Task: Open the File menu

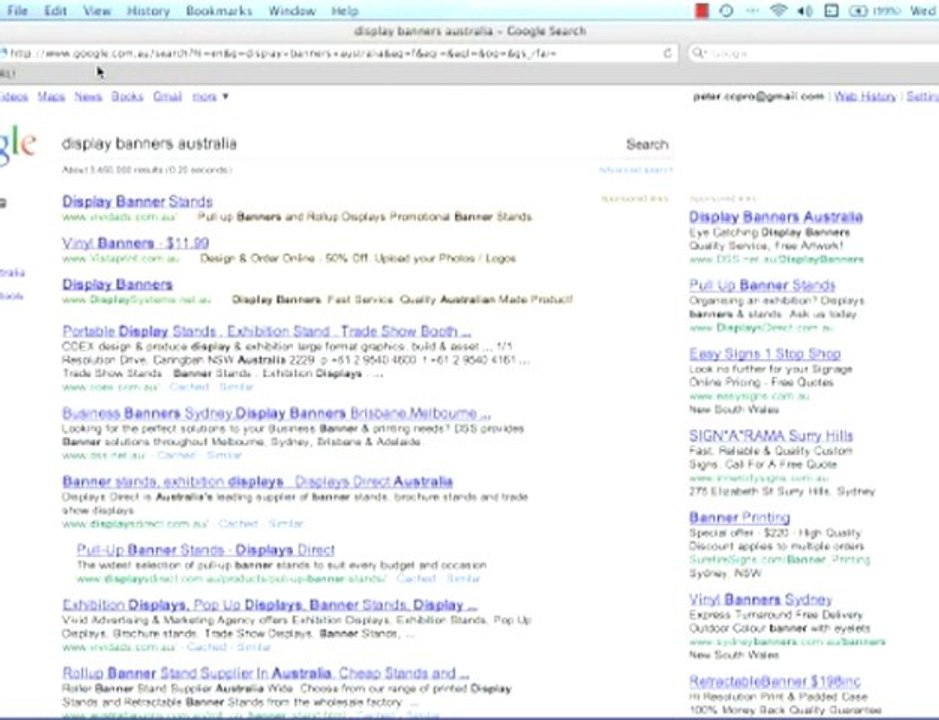Action: point(17,11)
